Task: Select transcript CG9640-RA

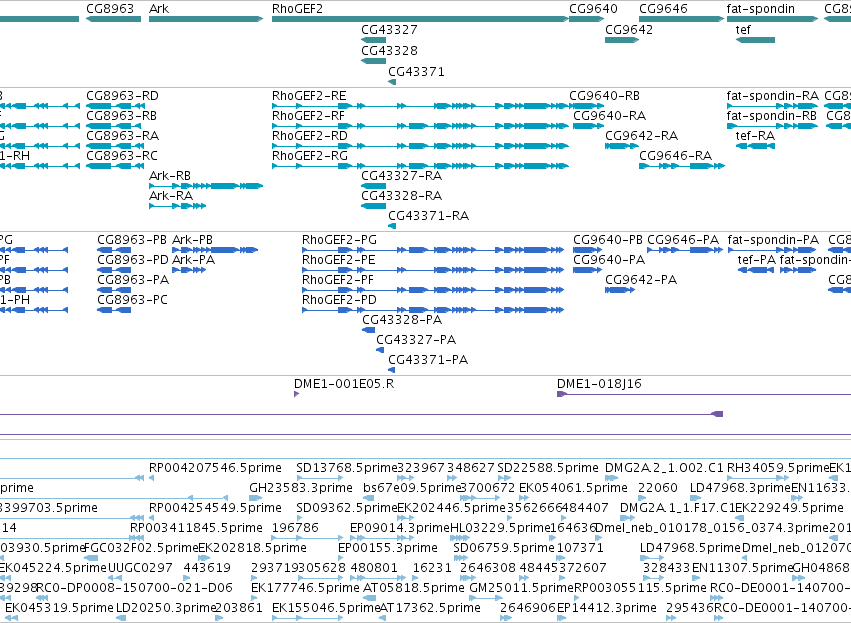Action: [x=609, y=116]
